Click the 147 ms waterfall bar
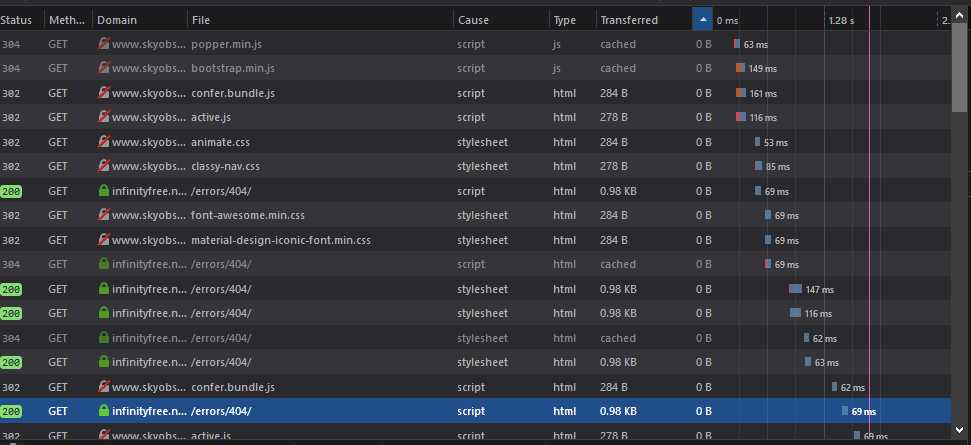971x445 pixels. click(x=795, y=288)
